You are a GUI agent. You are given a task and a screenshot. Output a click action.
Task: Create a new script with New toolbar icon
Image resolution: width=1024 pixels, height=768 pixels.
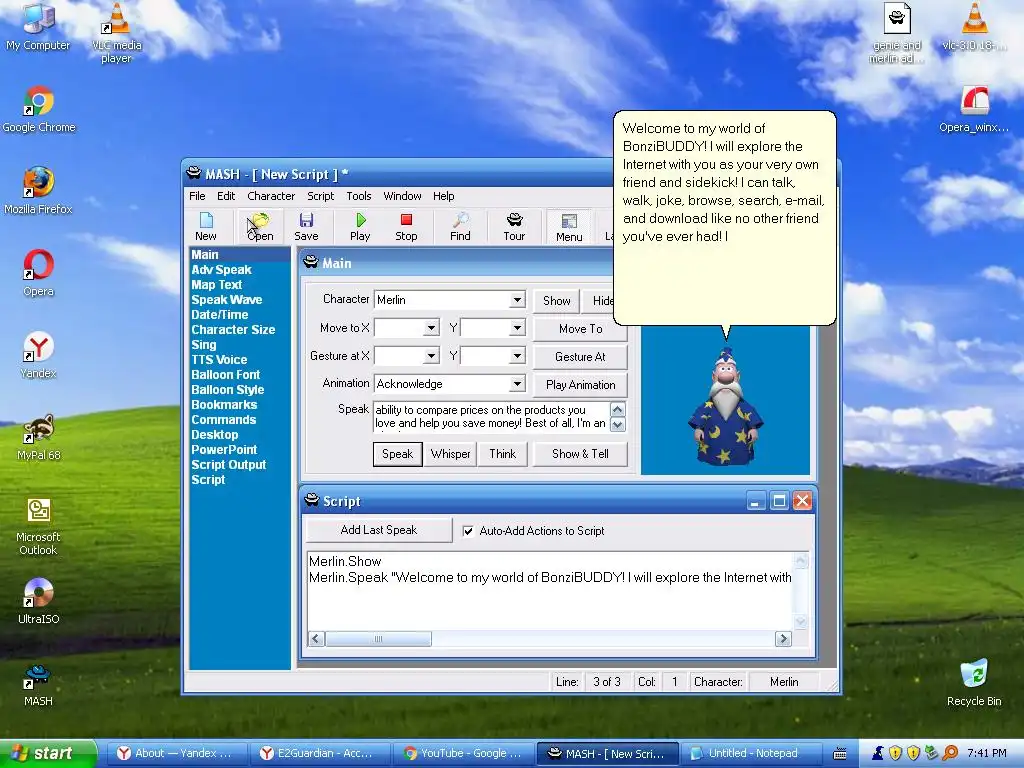click(206, 227)
